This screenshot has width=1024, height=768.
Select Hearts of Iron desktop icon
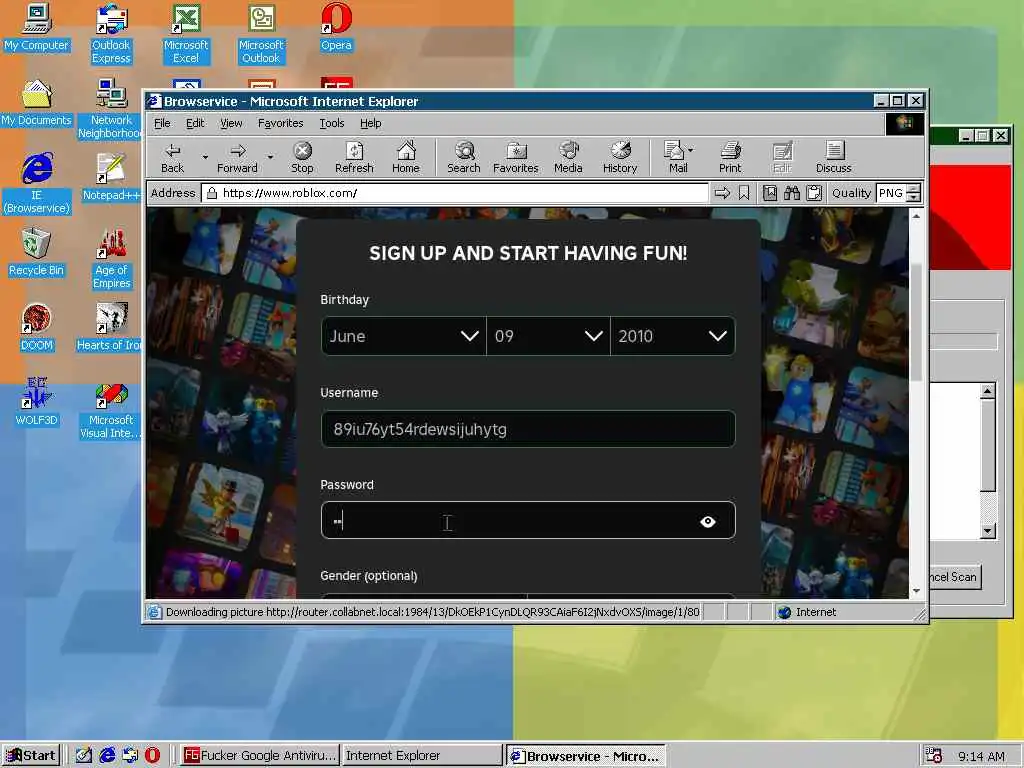[109, 328]
